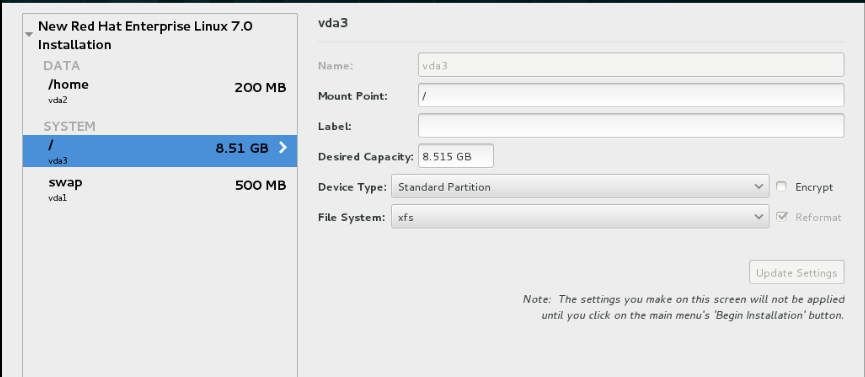Click the vda3 heading in details pane
The image size is (865, 377).
[333, 23]
